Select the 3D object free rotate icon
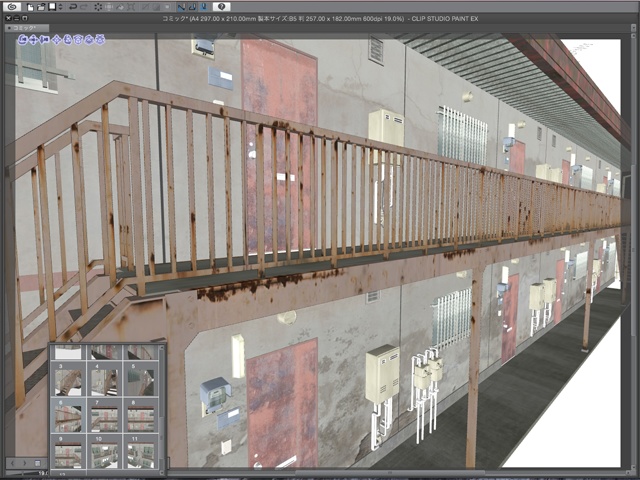 pos(78,40)
